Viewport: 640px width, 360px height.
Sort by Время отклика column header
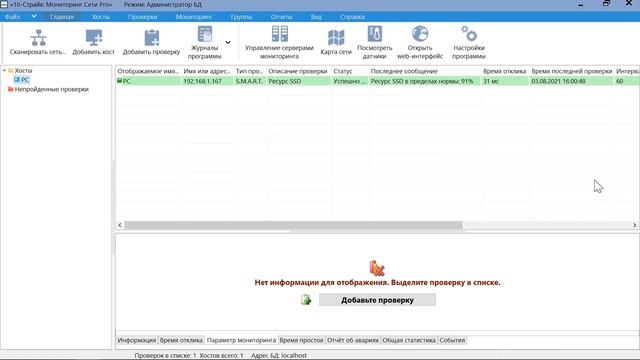click(x=504, y=71)
